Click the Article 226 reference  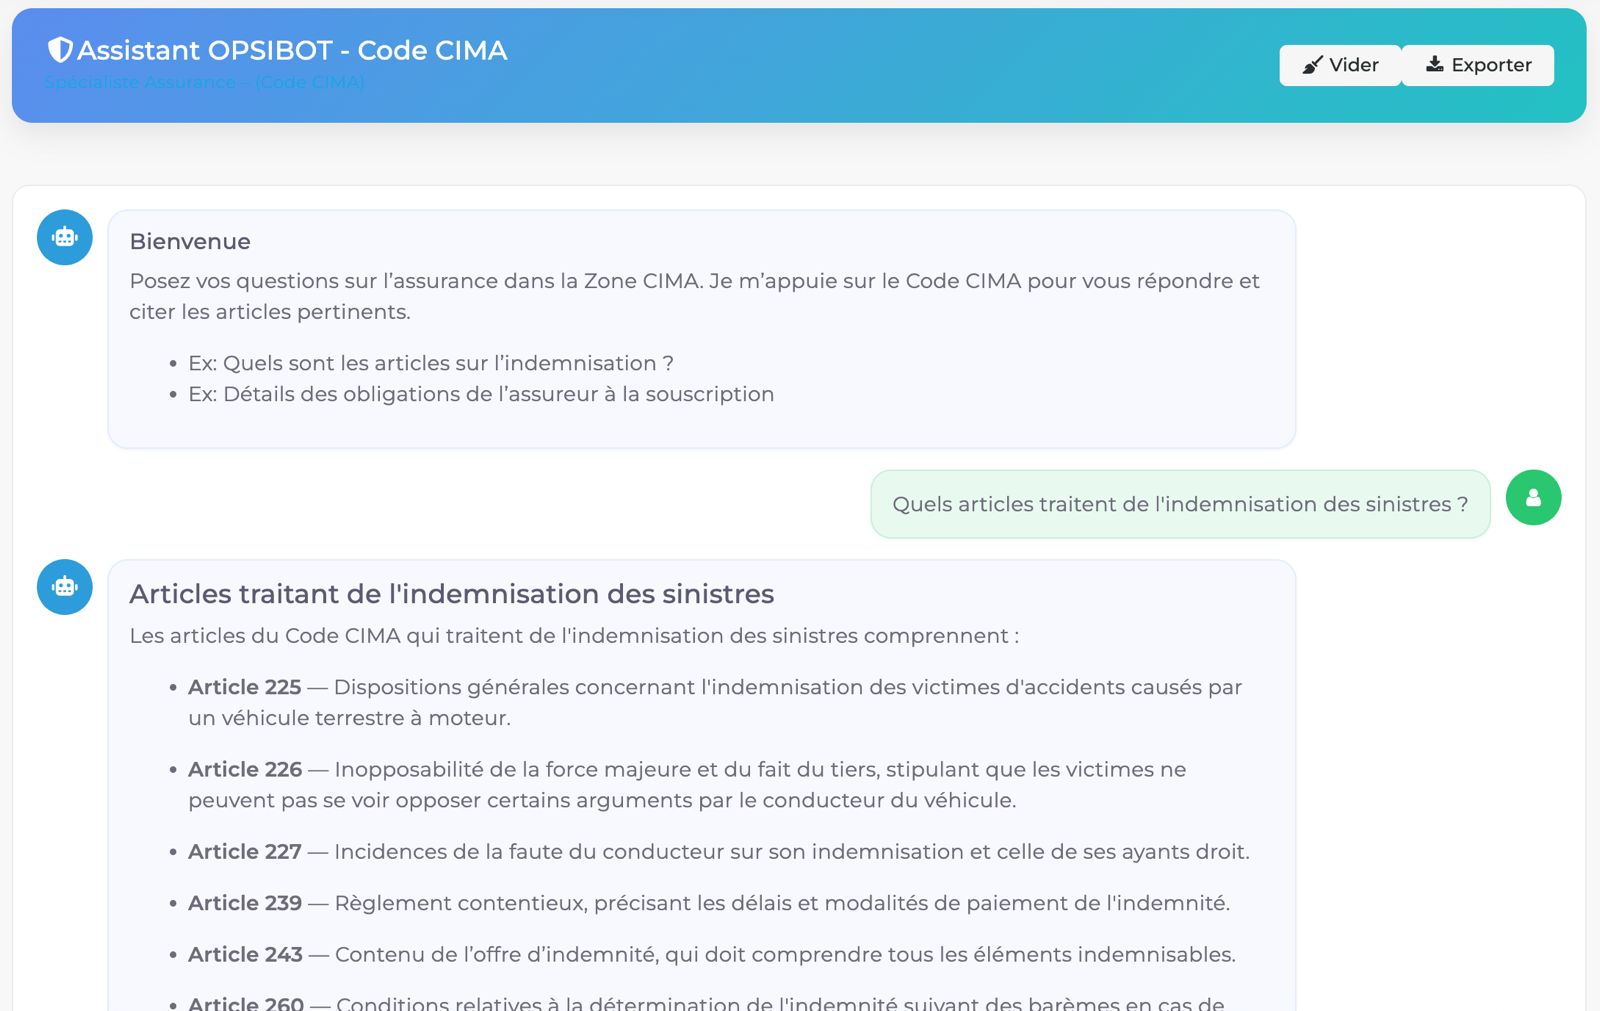(x=245, y=769)
